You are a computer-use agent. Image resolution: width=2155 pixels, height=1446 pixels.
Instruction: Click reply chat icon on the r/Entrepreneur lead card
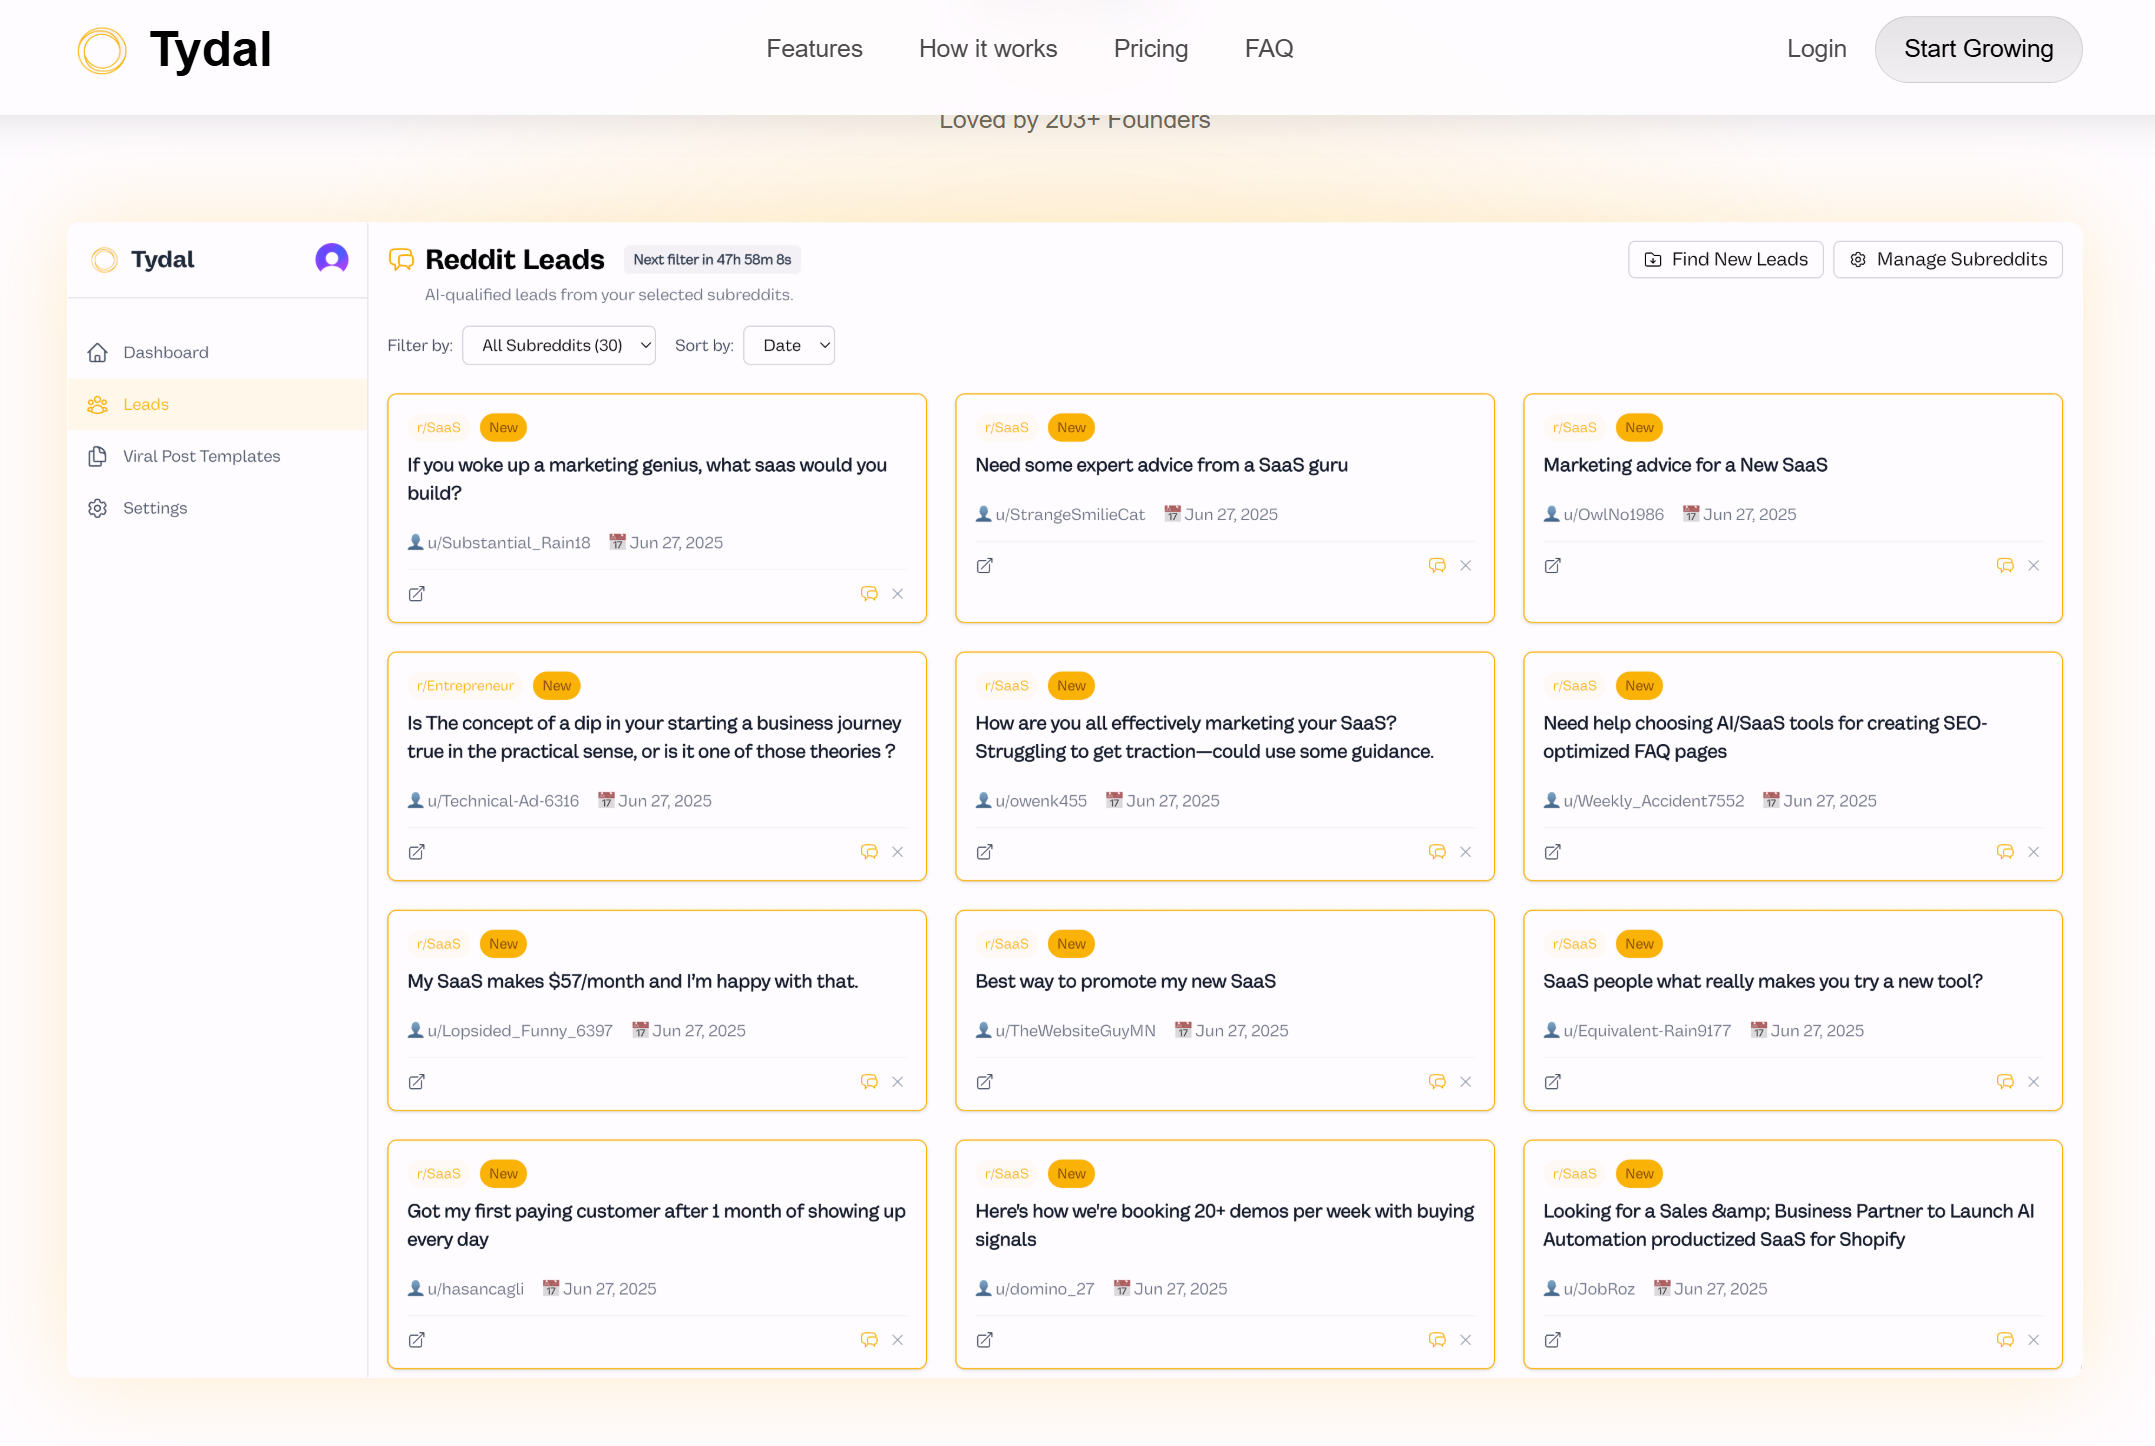pyautogui.click(x=869, y=852)
